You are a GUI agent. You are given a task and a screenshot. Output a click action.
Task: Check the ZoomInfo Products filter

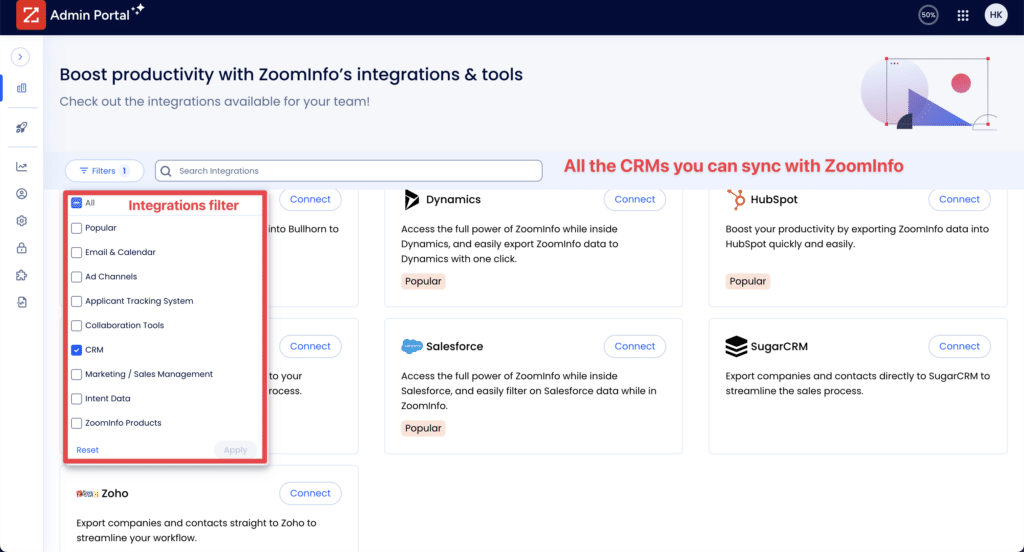click(76, 423)
